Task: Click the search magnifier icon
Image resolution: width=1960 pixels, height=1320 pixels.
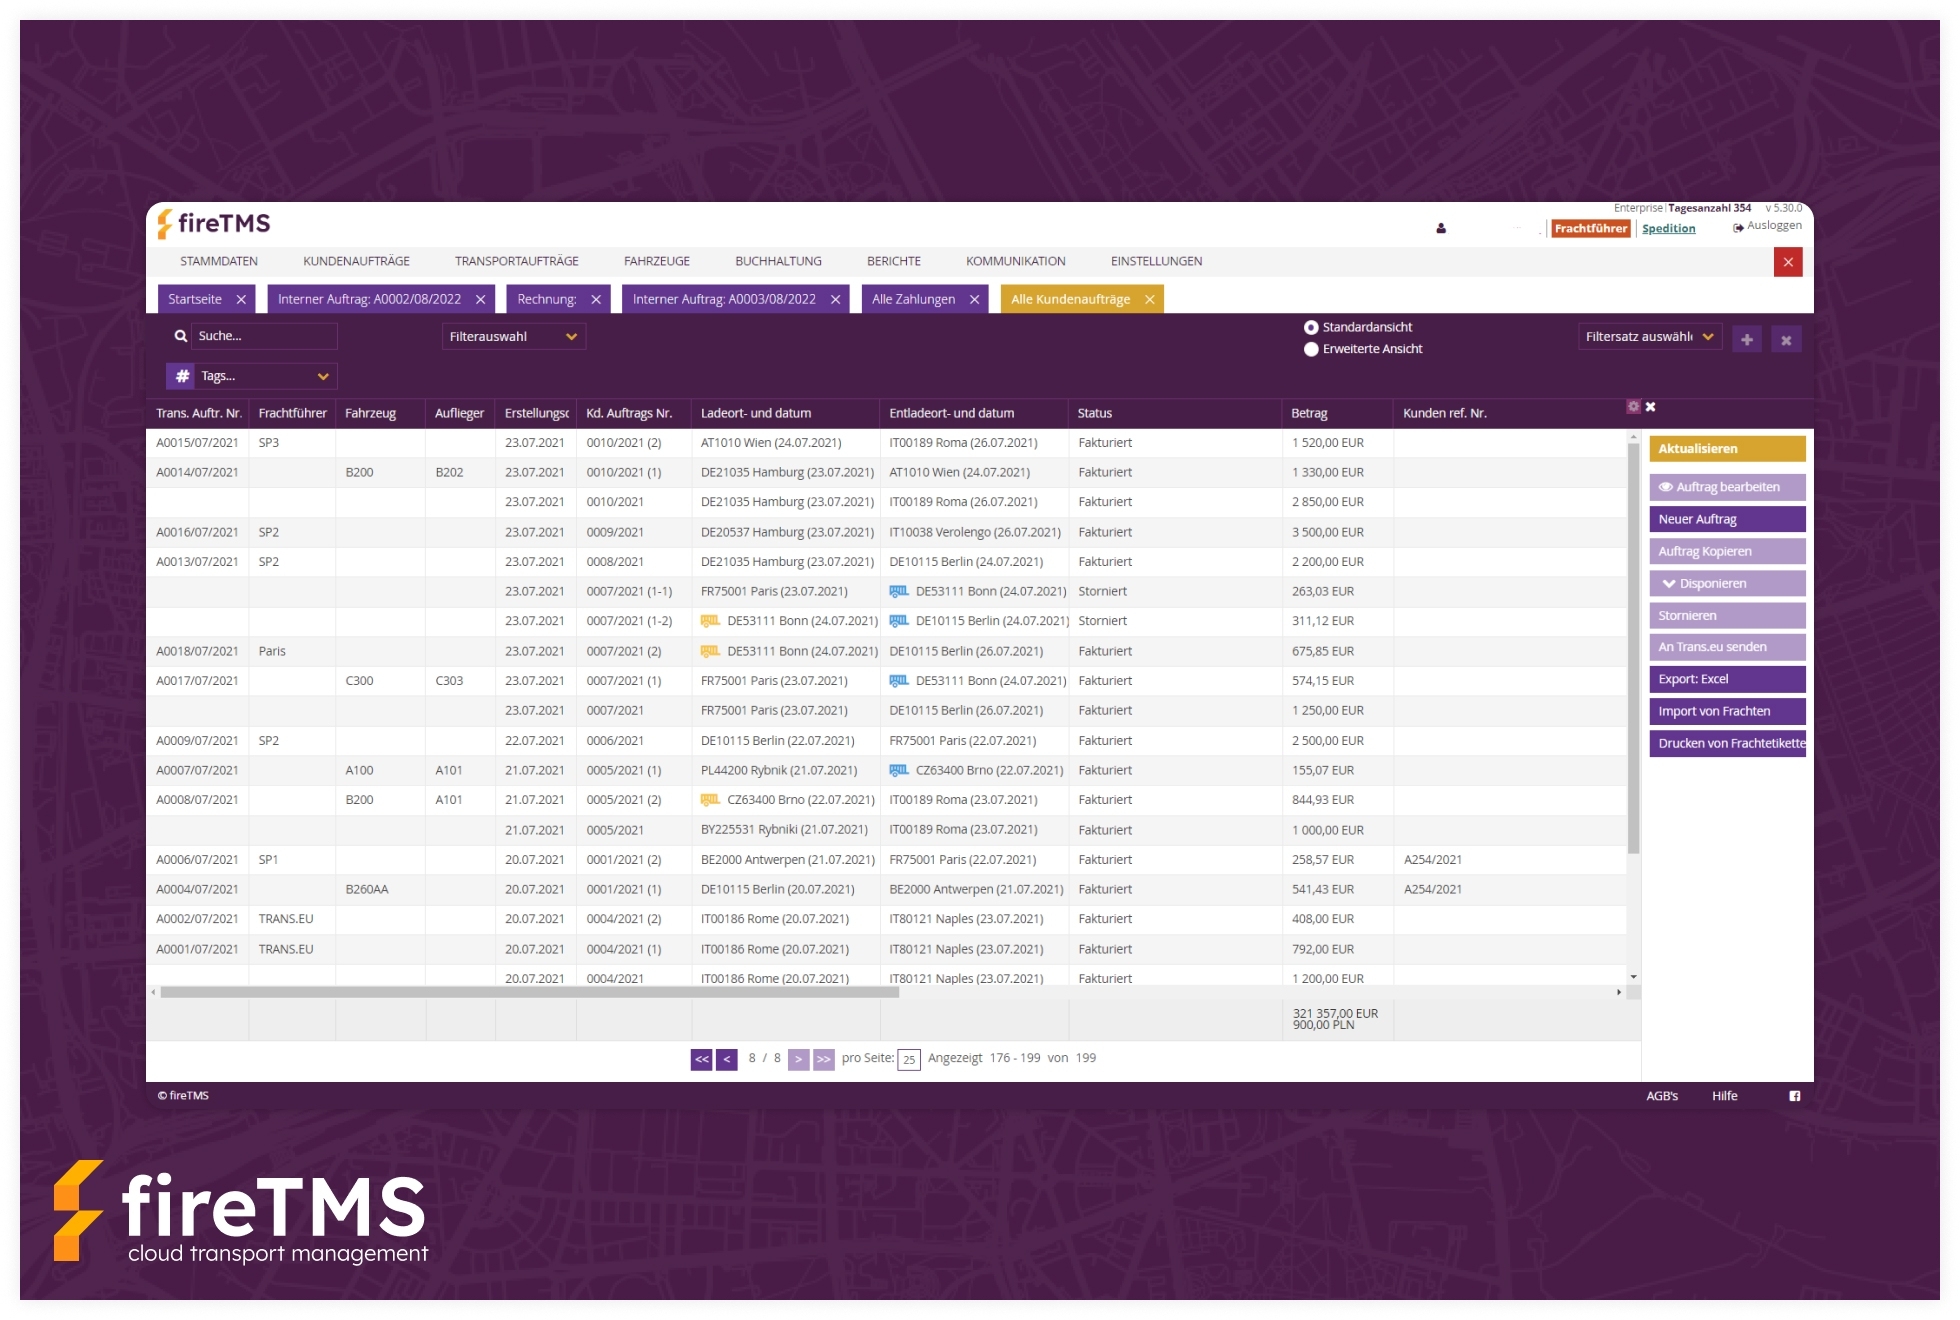Action: click(181, 336)
